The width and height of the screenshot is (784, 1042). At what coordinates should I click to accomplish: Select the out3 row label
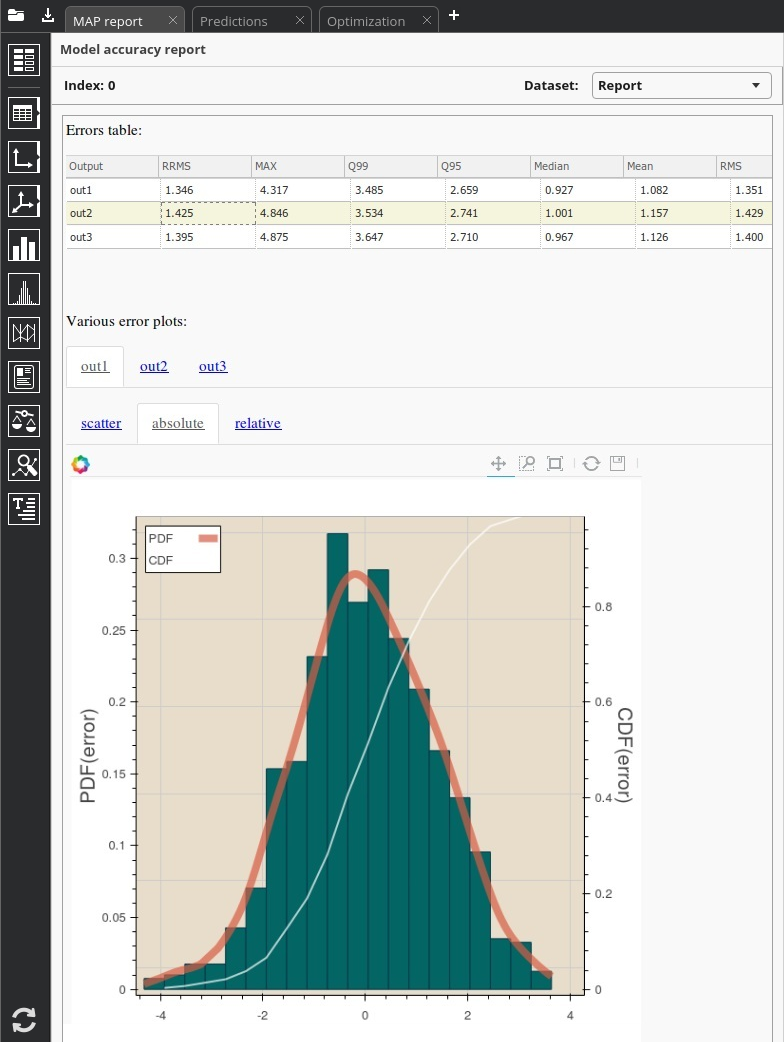(x=81, y=237)
